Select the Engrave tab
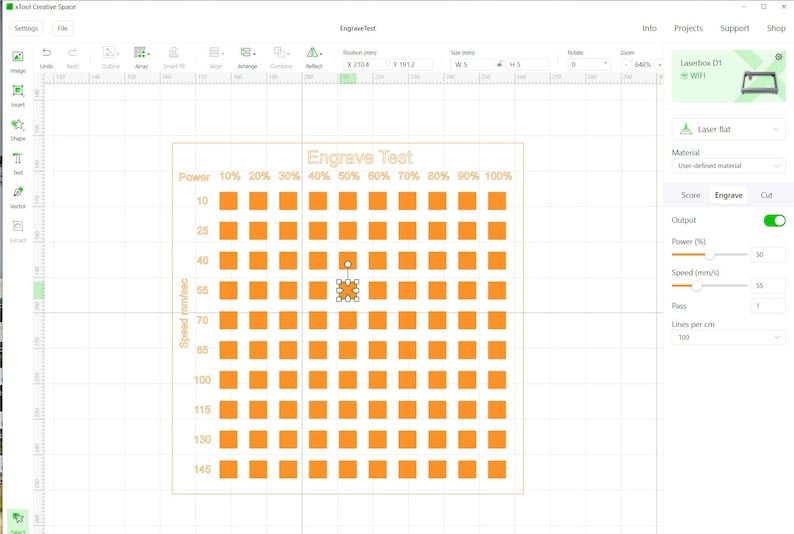Screen dimensions: 794x534 (729, 195)
